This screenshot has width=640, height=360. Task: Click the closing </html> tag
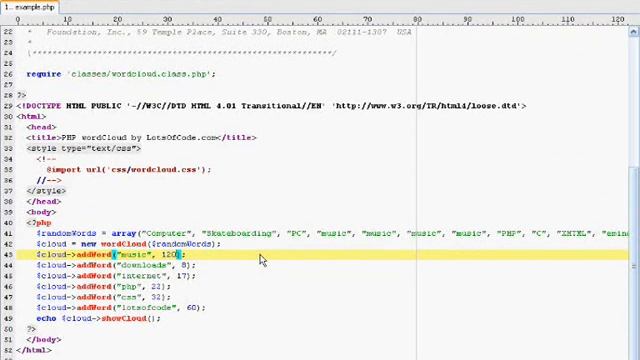coord(34,350)
